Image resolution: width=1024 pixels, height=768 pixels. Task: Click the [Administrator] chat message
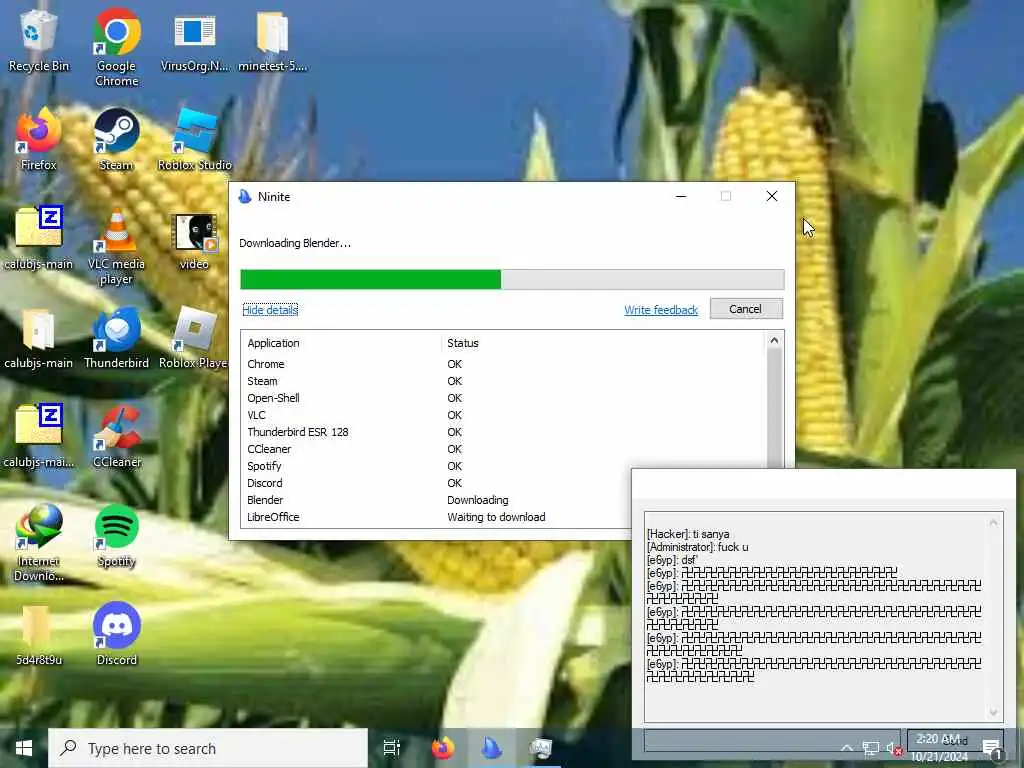pos(697,547)
